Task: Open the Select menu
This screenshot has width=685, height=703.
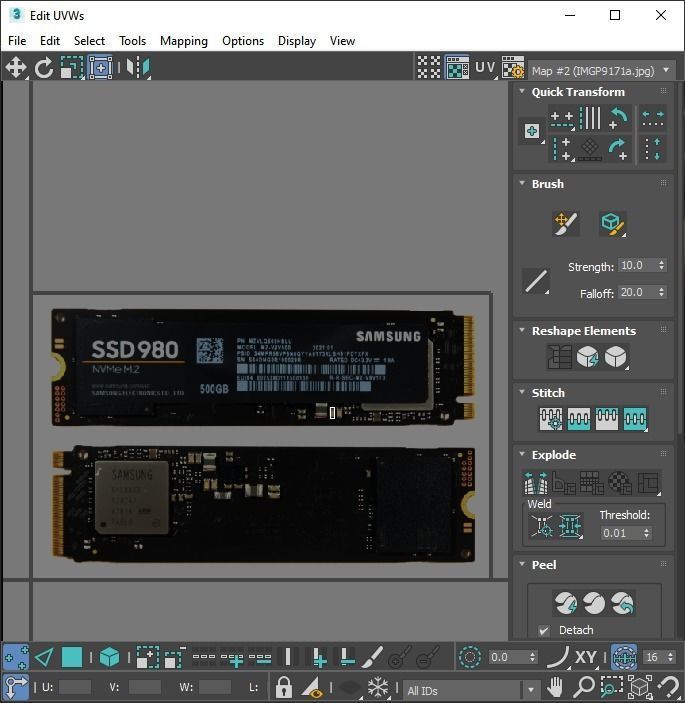Action: (x=89, y=41)
